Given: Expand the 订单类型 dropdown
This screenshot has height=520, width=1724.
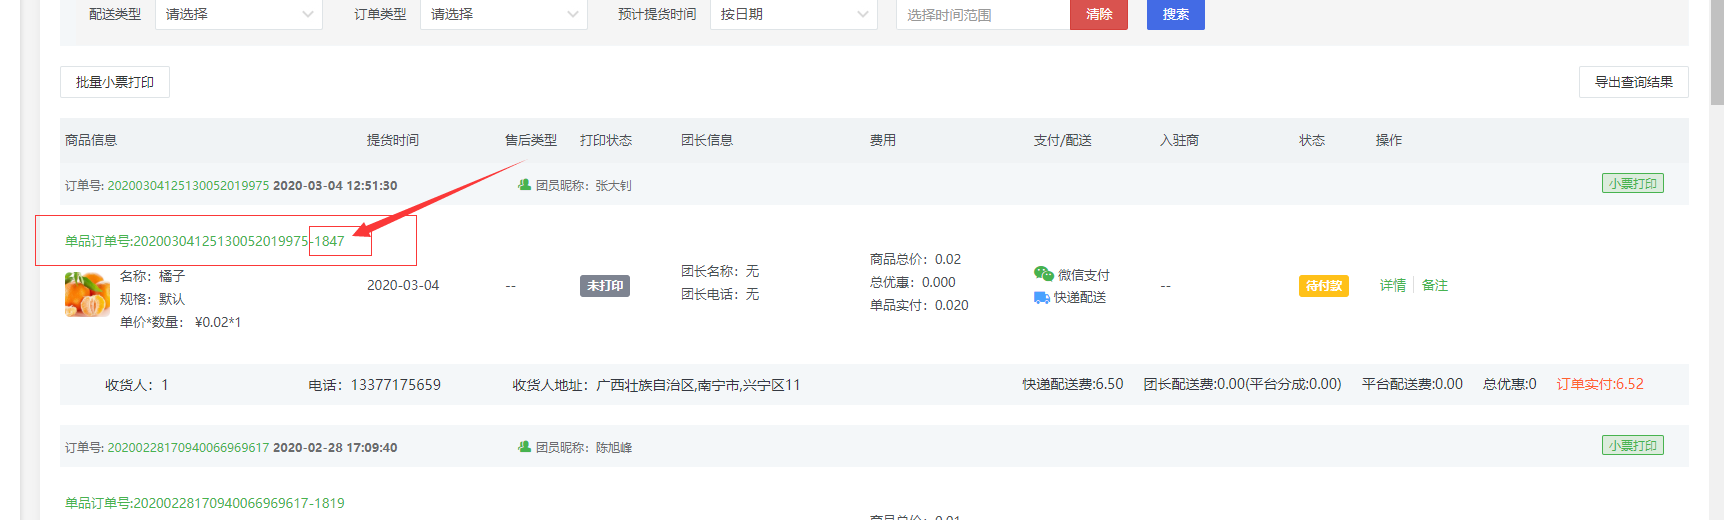Looking at the screenshot, I should coord(503,14).
